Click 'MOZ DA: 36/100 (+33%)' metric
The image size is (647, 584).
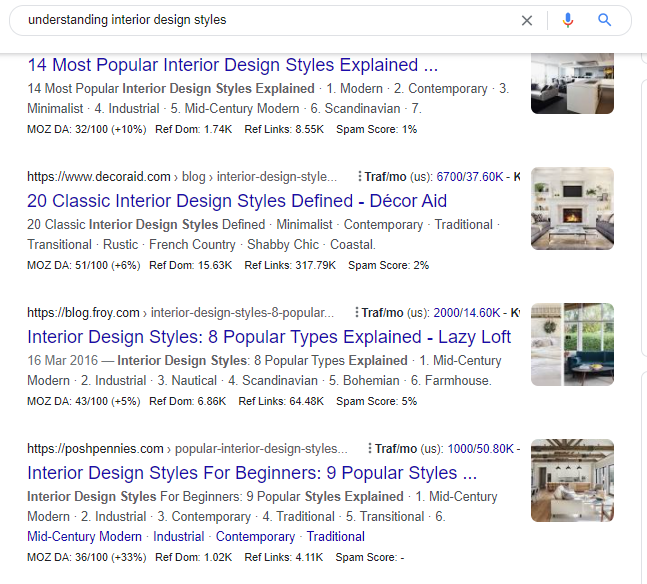(x=87, y=557)
